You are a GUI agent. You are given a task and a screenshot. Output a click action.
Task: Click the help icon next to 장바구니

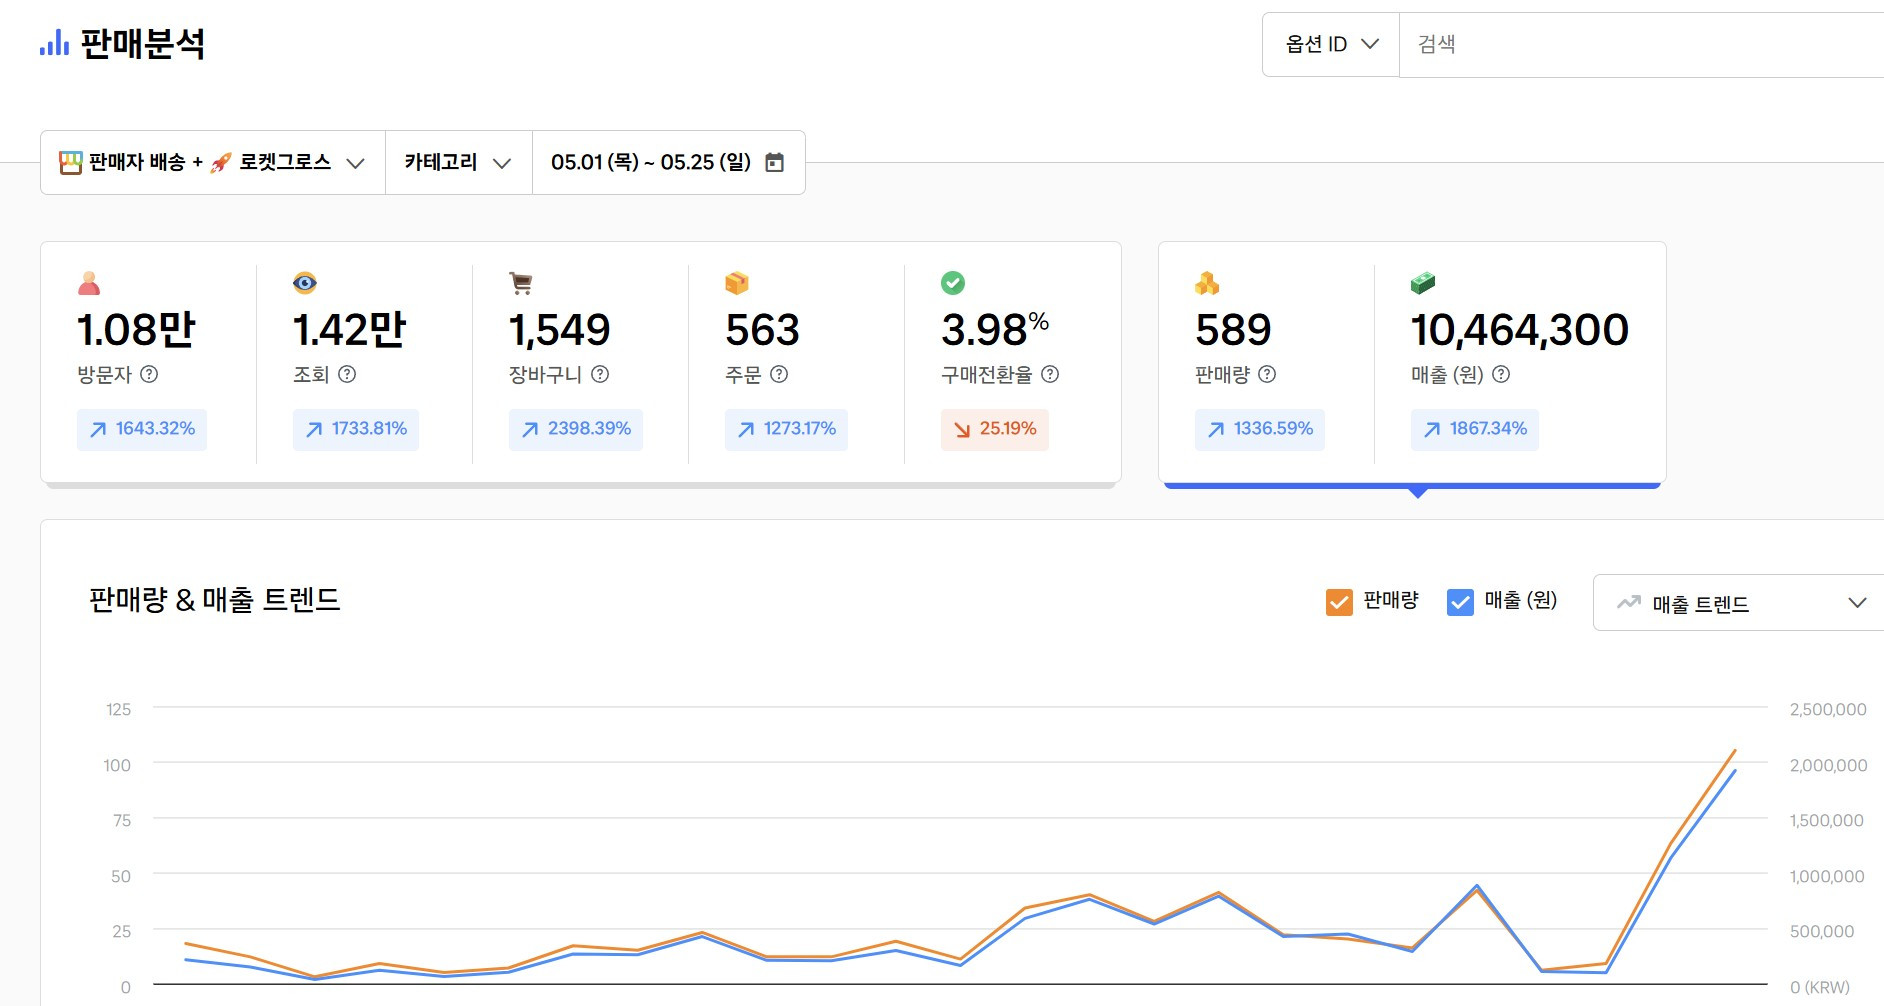(x=600, y=374)
